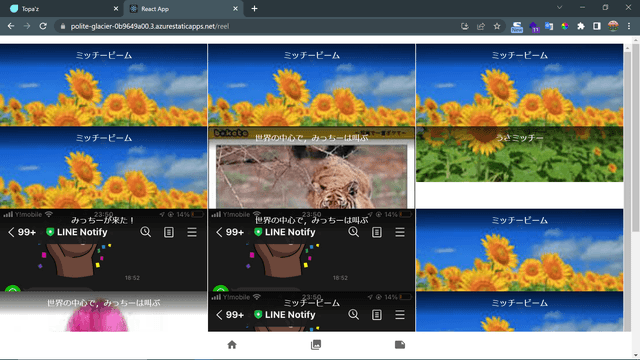Bookmark this page with the star icon
Image resolution: width=640 pixels, height=360 pixels.
[x=497, y=26]
